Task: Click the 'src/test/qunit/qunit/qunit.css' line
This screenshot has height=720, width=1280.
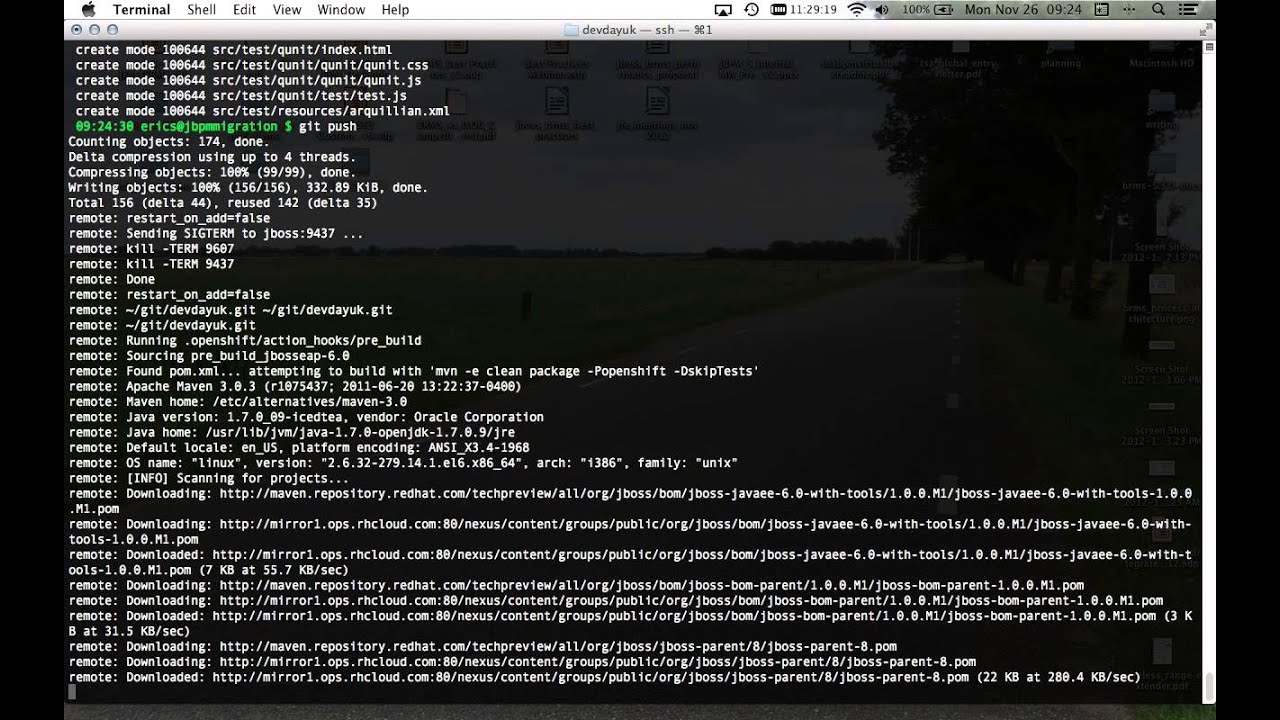Action: tap(251, 65)
